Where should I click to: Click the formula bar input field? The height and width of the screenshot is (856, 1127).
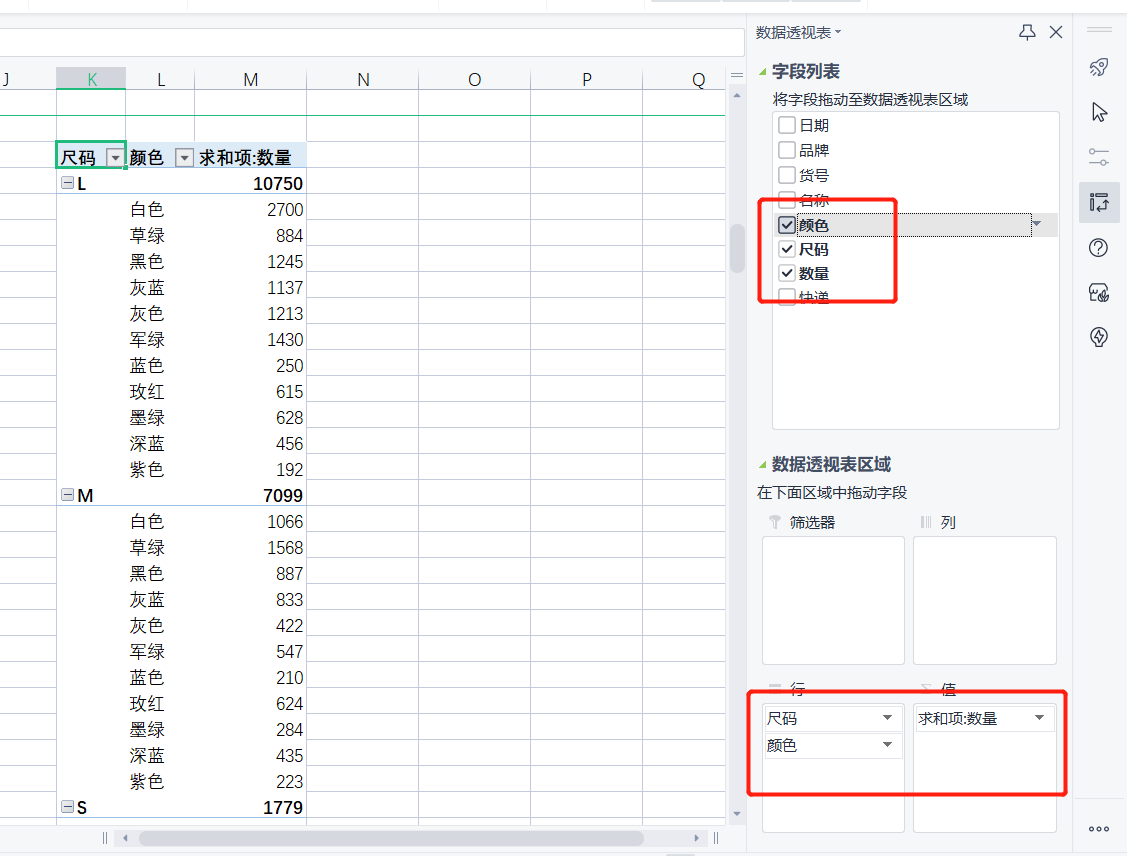point(372,42)
